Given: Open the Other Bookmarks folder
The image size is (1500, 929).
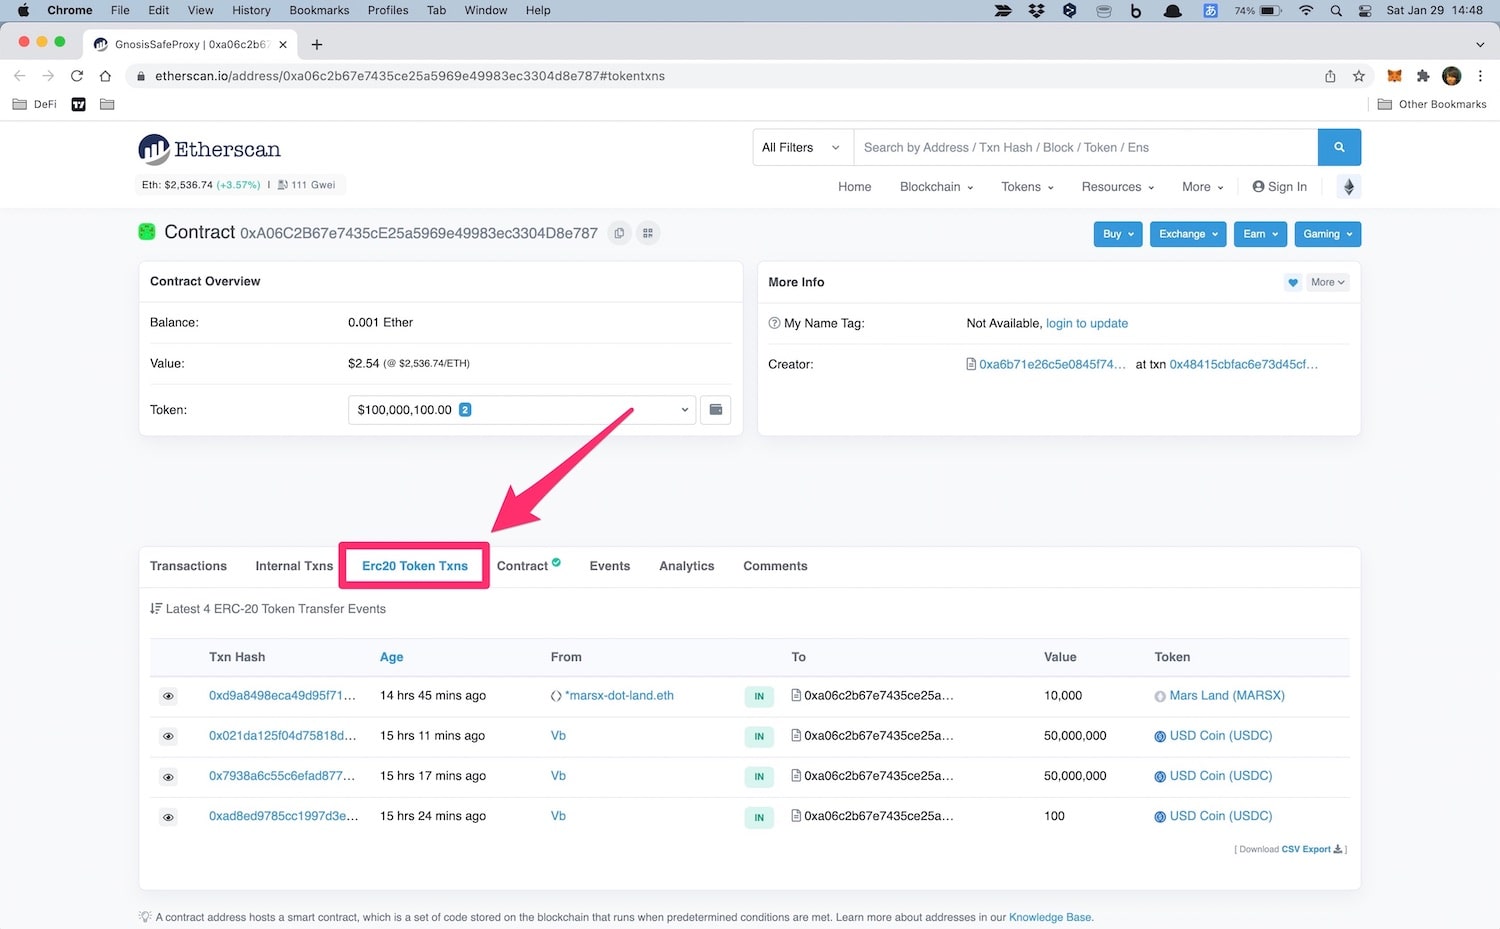Looking at the screenshot, I should [1431, 104].
